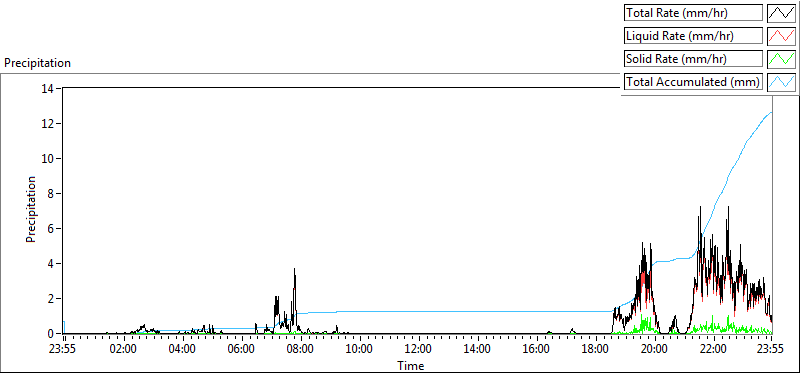The width and height of the screenshot is (800, 373).
Task: Click the 6 value on precipitation axis
Action: [x=51, y=229]
